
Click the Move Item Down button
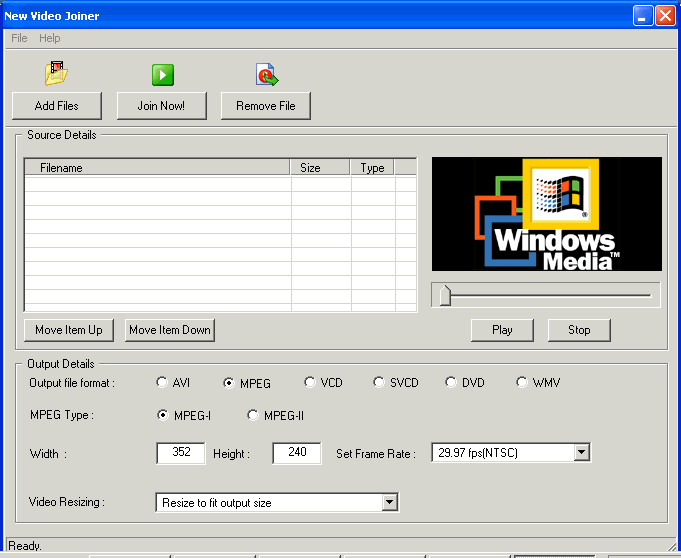click(170, 330)
